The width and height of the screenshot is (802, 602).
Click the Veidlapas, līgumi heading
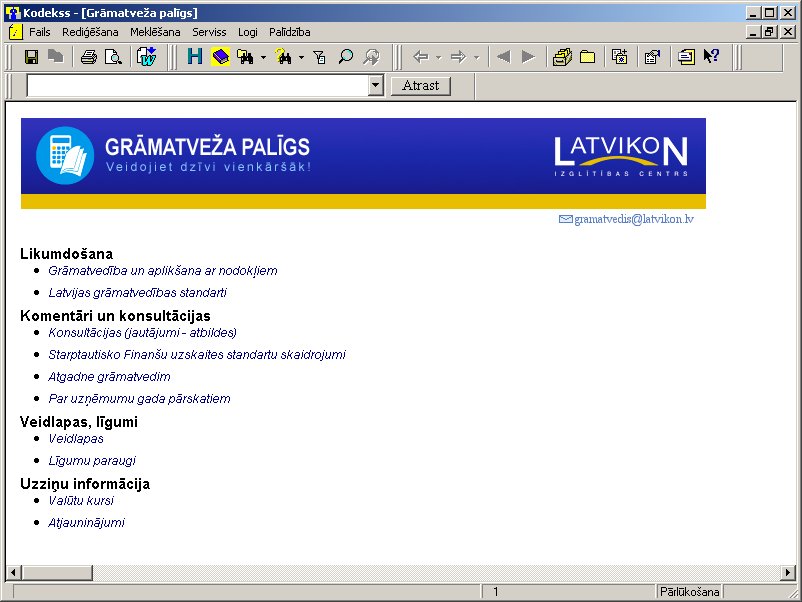click(x=79, y=422)
